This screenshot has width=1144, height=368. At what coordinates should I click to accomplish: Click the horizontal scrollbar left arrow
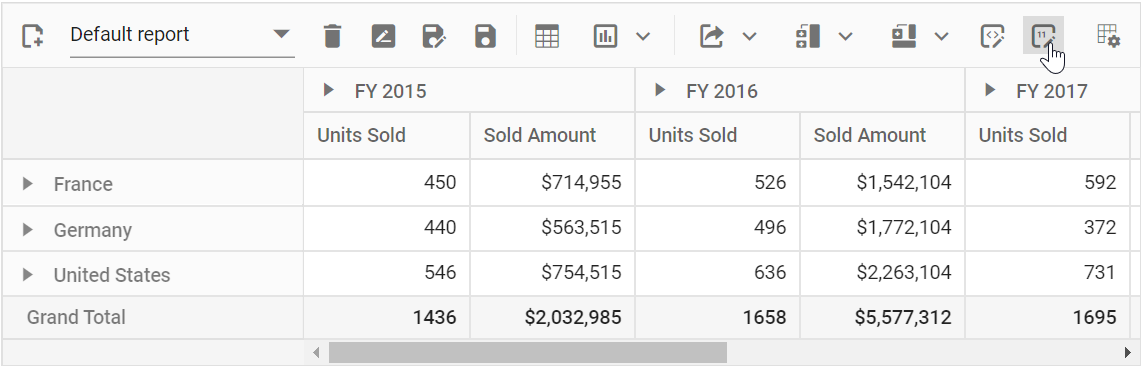316,353
